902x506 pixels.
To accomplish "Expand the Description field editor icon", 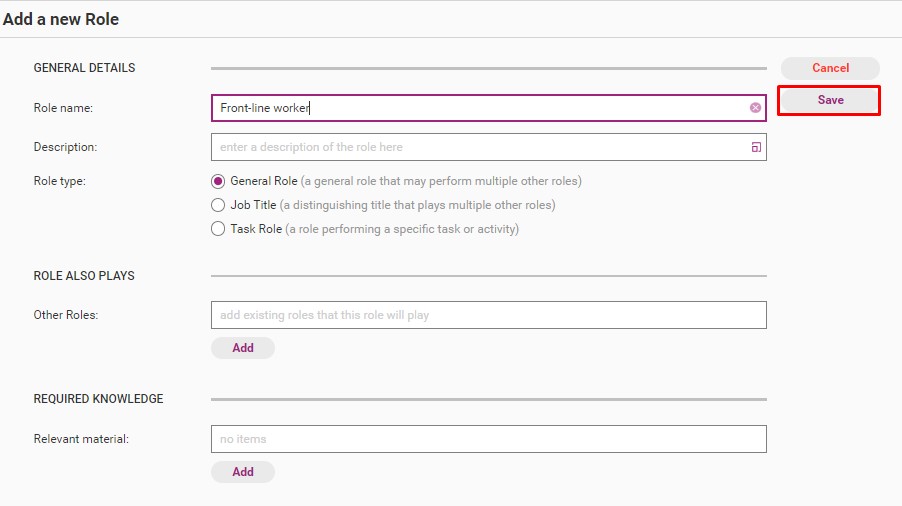I will click(x=755, y=147).
